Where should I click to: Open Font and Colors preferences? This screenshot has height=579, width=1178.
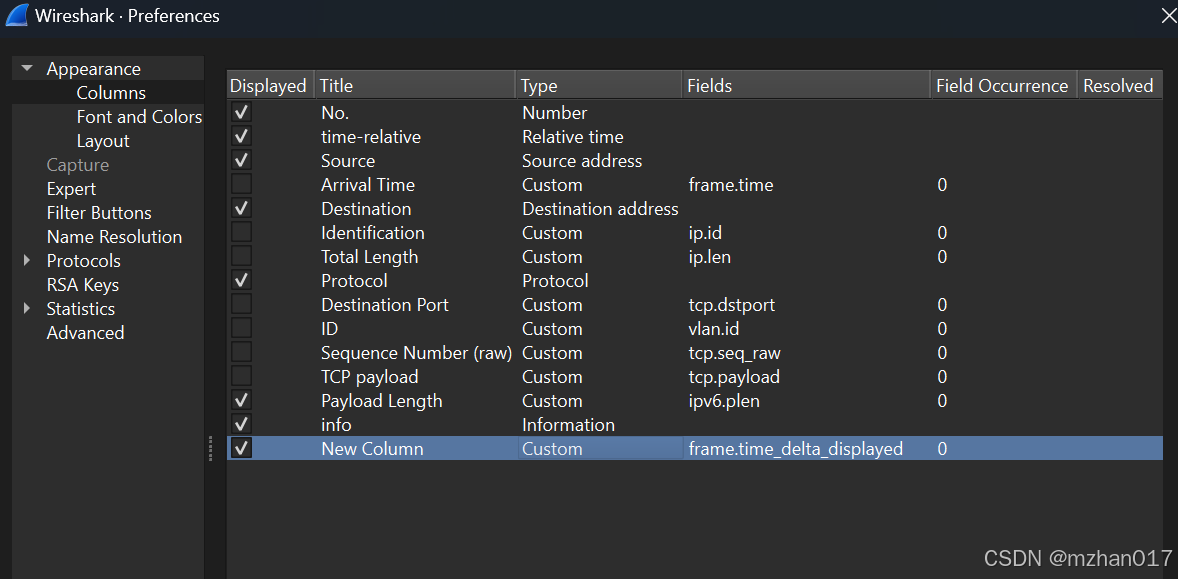pos(139,117)
